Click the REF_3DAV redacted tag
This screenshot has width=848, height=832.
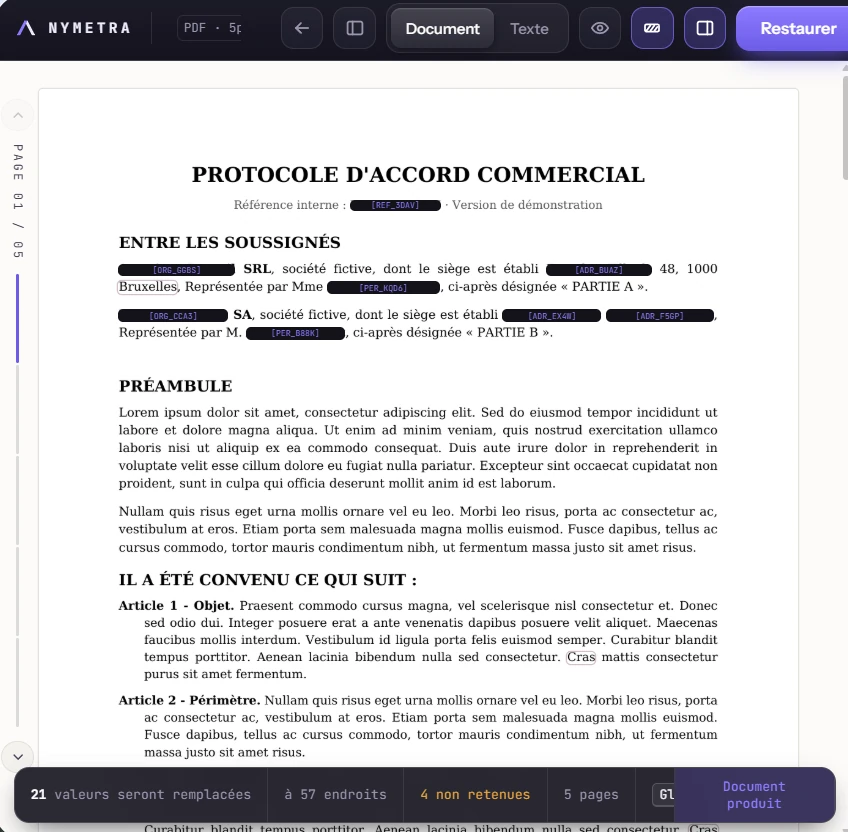[x=395, y=206]
